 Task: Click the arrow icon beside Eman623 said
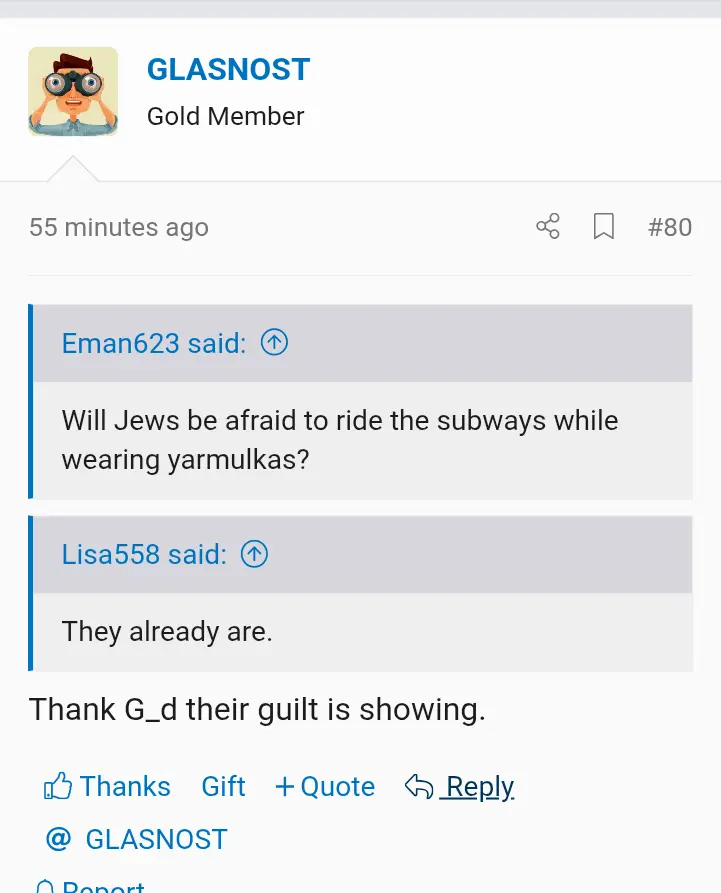tap(274, 342)
